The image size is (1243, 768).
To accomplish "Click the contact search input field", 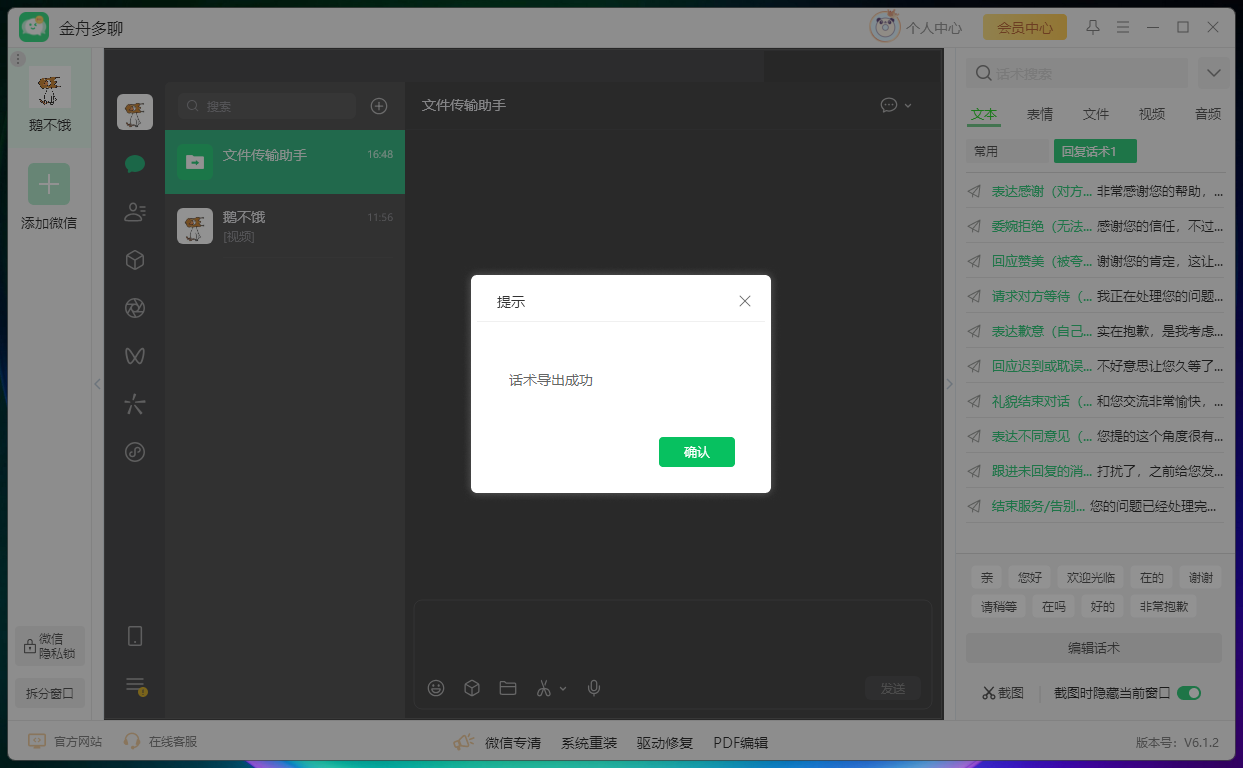I will point(265,105).
